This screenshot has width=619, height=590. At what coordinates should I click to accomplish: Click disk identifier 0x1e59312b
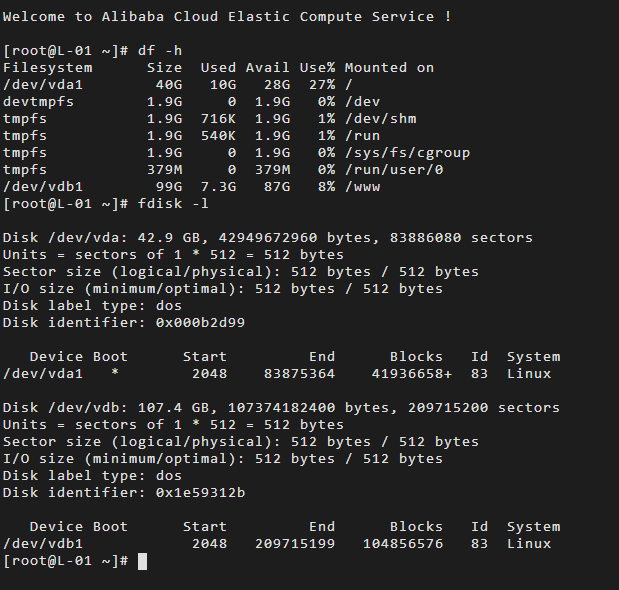201,493
